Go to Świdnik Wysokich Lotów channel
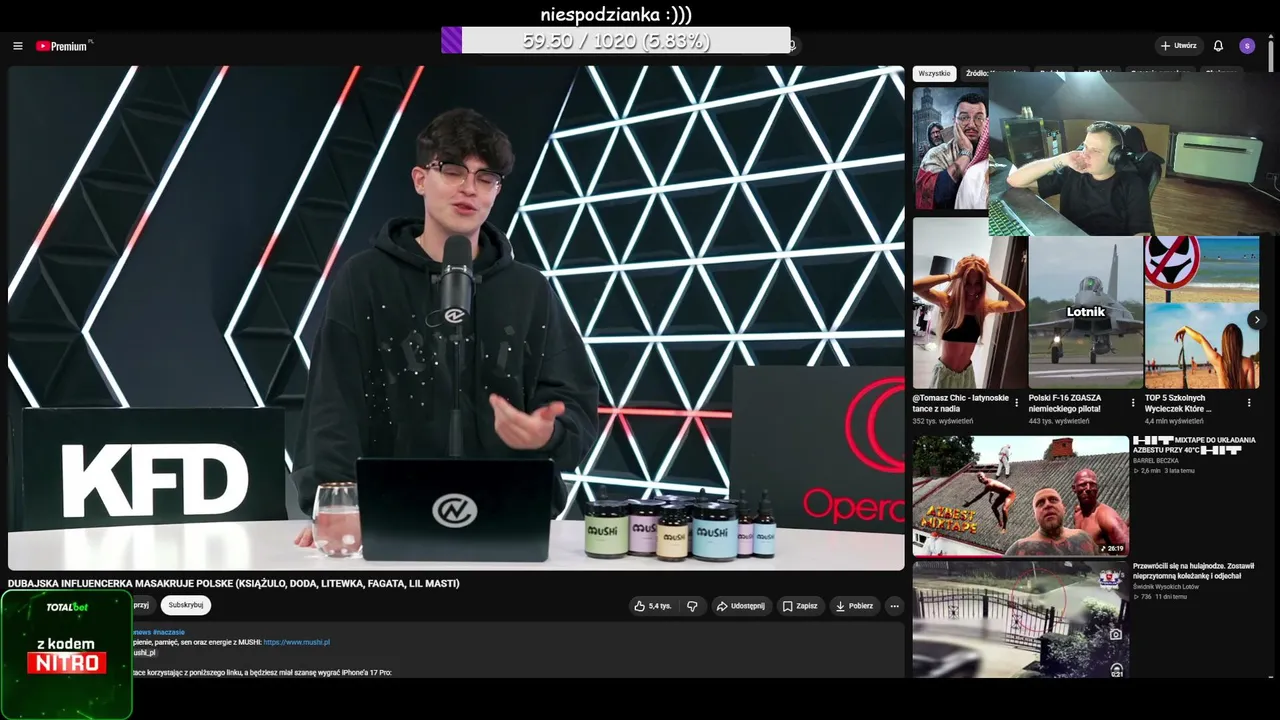1280x720 pixels. 1166,587
